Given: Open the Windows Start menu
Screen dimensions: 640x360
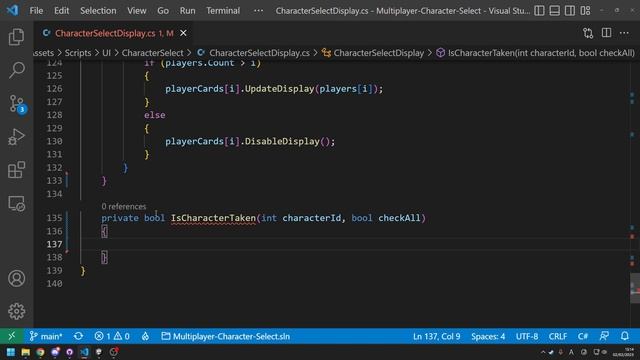Looking at the screenshot, I should click(x=11, y=352).
